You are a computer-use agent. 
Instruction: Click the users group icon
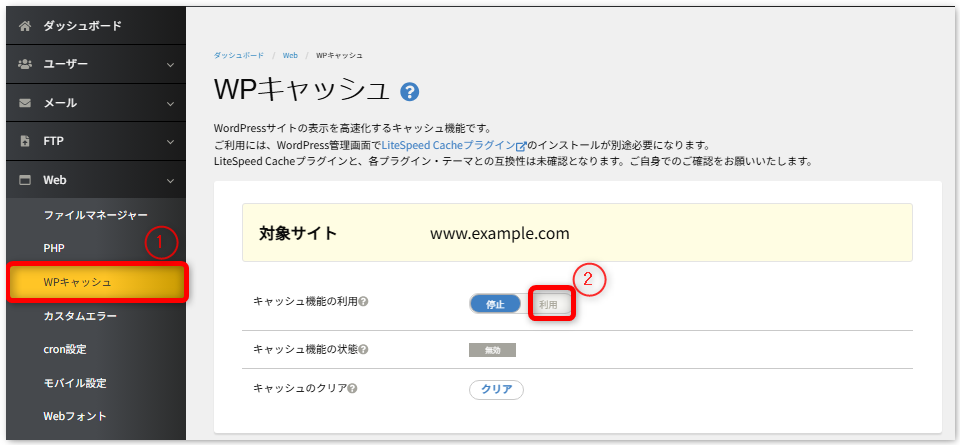(x=25, y=64)
